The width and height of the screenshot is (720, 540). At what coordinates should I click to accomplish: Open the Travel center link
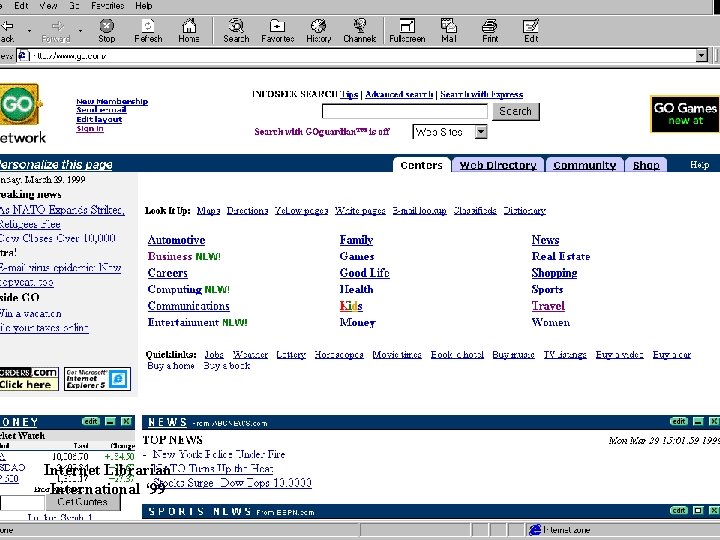coord(548,306)
